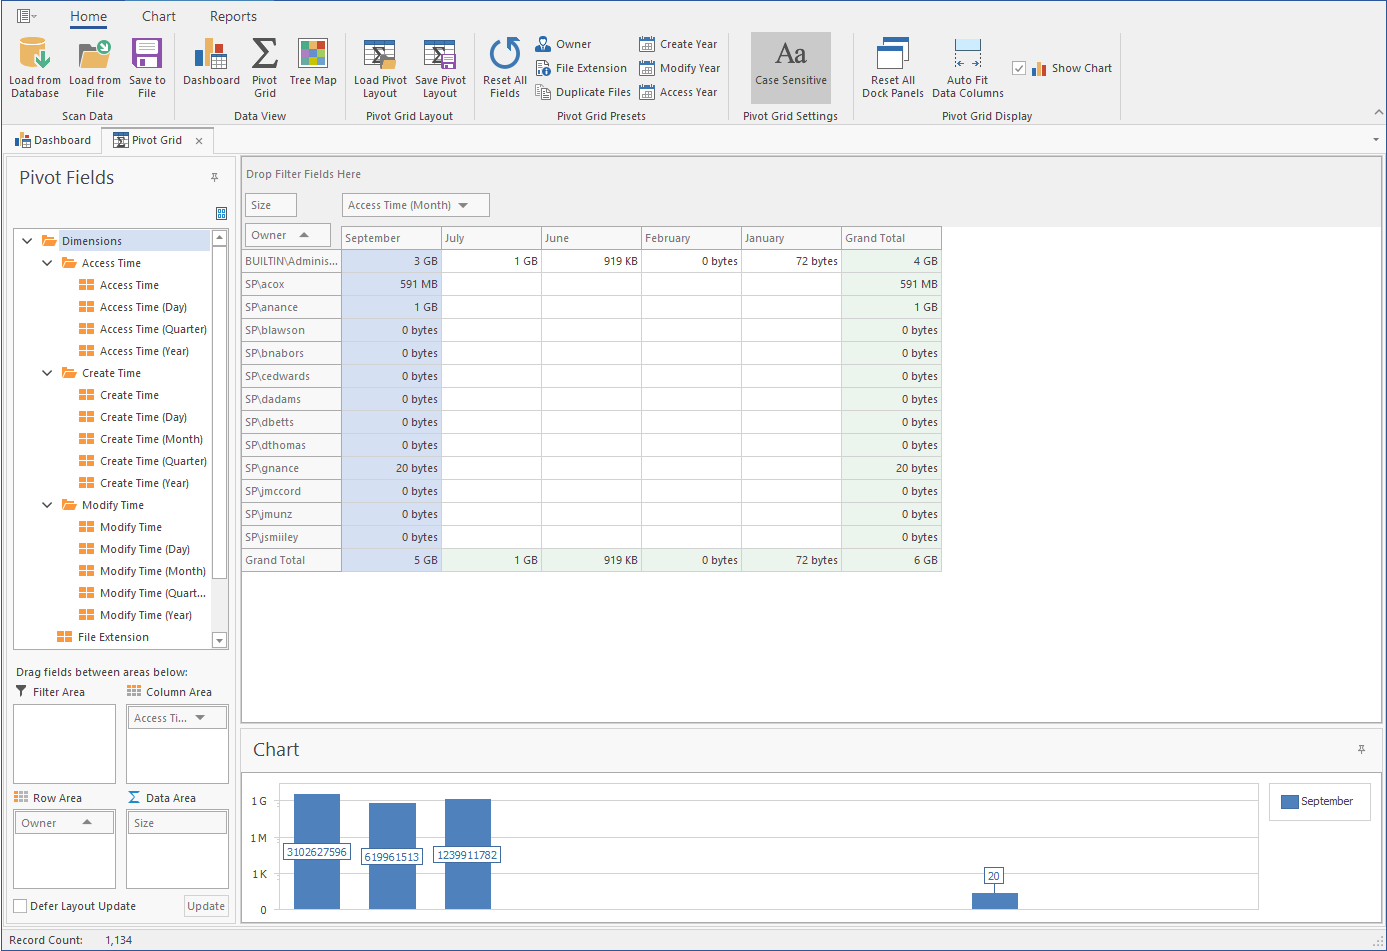Sort by the Owner row header
The image size is (1387, 951).
[287, 235]
